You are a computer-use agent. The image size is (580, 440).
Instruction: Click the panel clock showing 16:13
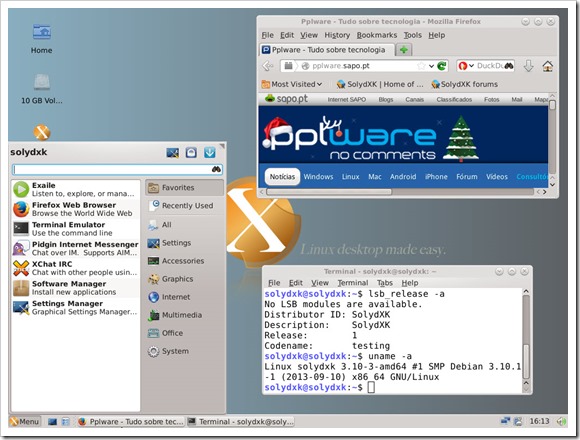(539, 421)
